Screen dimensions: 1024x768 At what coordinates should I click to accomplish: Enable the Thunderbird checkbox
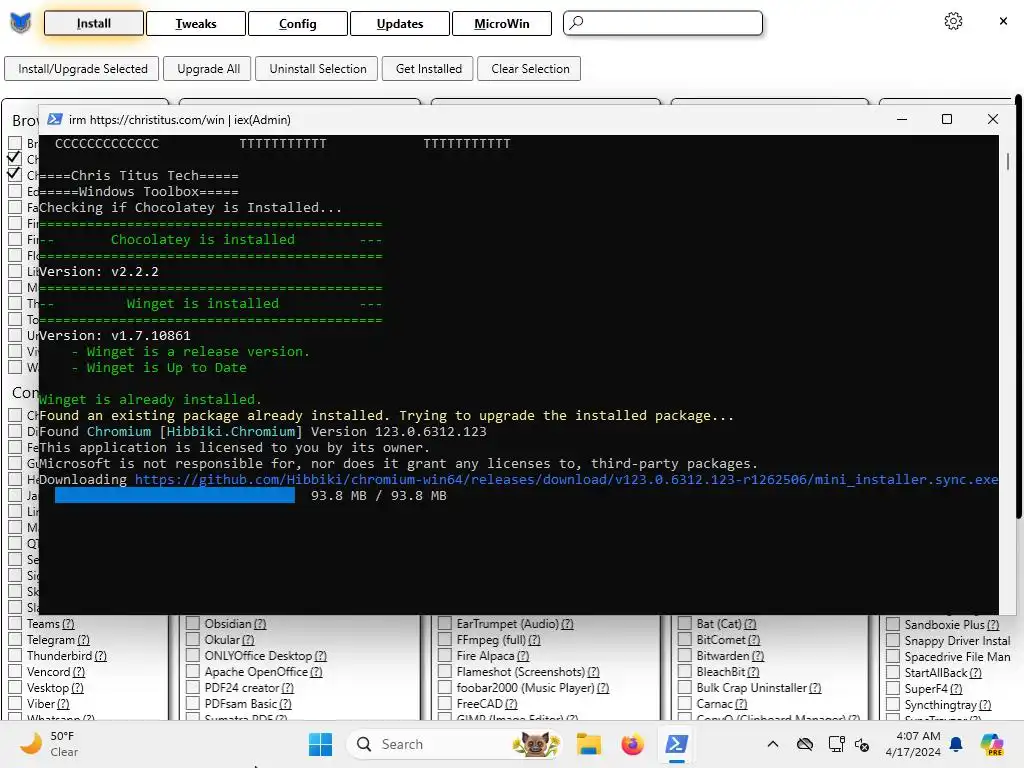pyautogui.click(x=15, y=656)
